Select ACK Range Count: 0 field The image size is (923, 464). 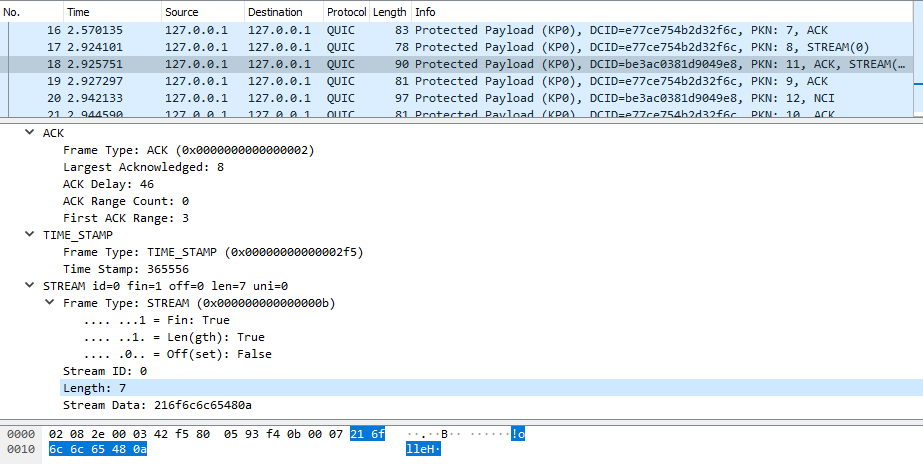coord(126,201)
